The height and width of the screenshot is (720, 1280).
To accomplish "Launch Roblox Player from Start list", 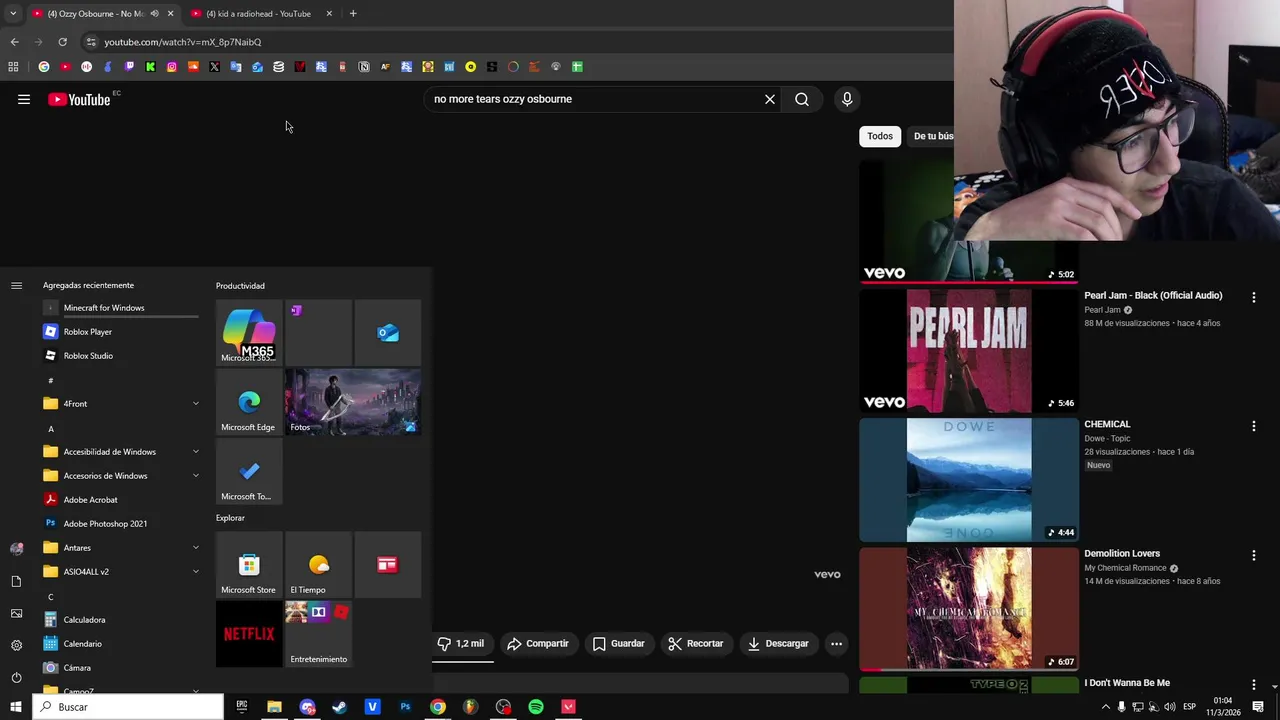I will point(121,332).
